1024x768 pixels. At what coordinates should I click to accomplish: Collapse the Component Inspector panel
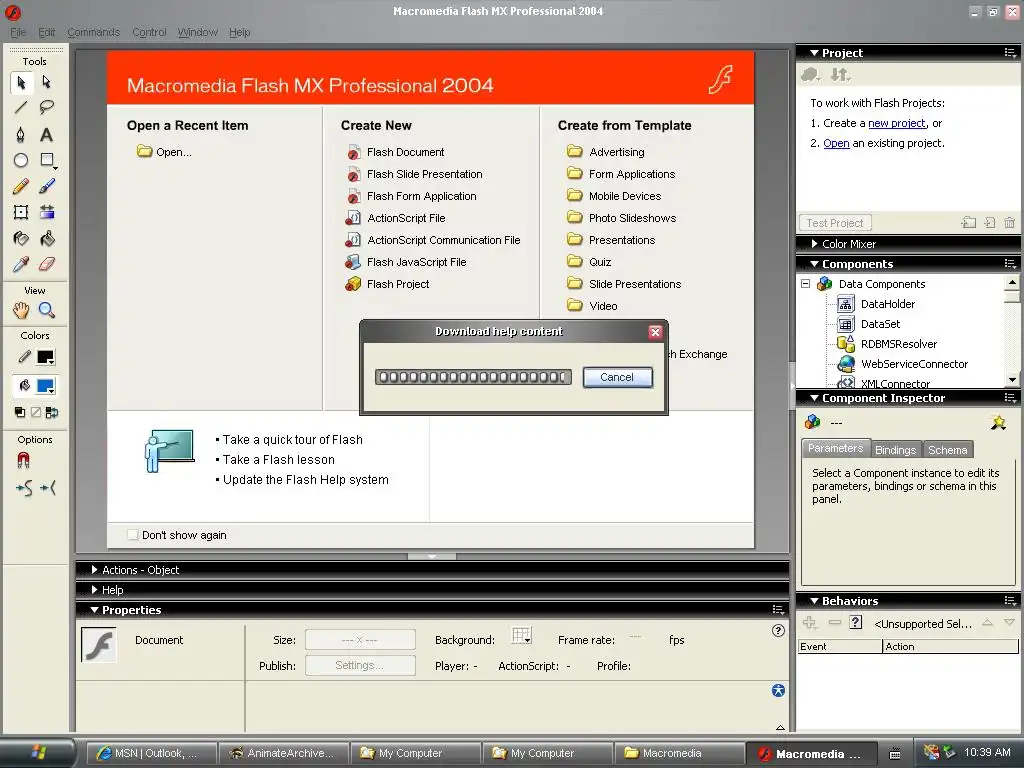tap(814, 398)
